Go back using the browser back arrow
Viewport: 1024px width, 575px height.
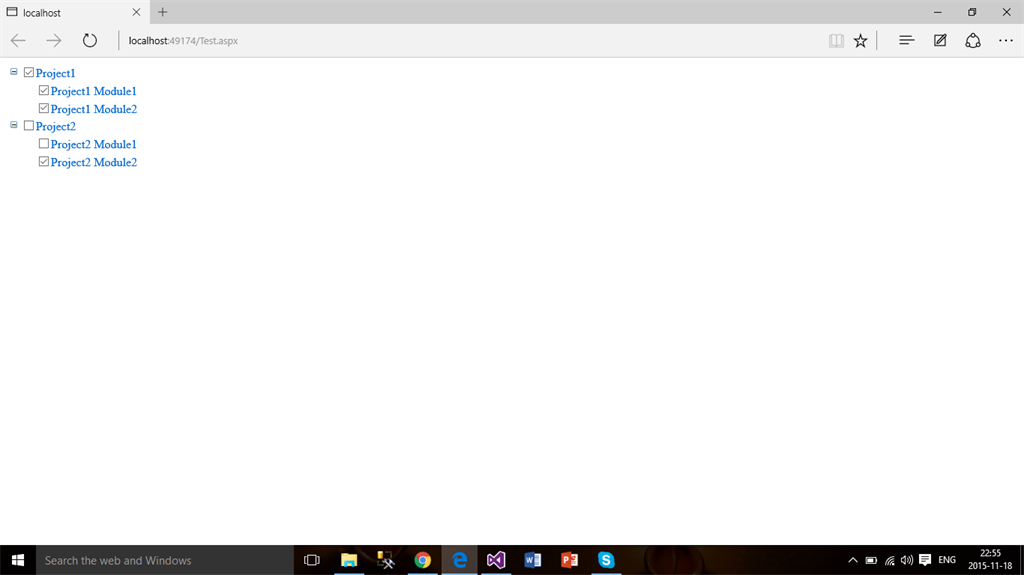(x=18, y=41)
